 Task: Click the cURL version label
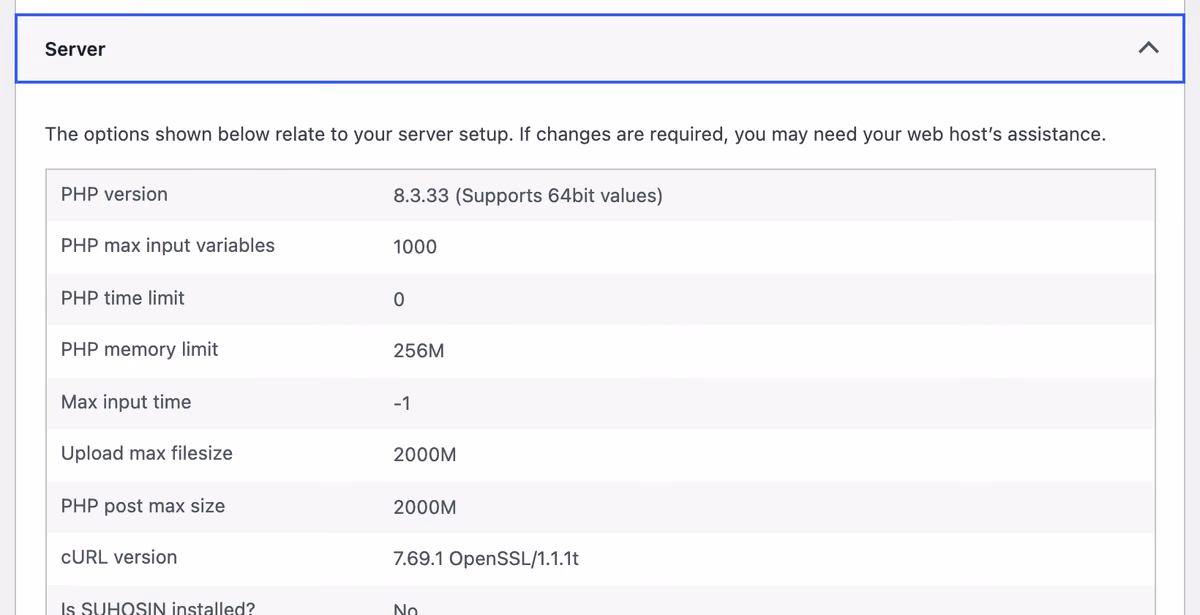point(119,557)
